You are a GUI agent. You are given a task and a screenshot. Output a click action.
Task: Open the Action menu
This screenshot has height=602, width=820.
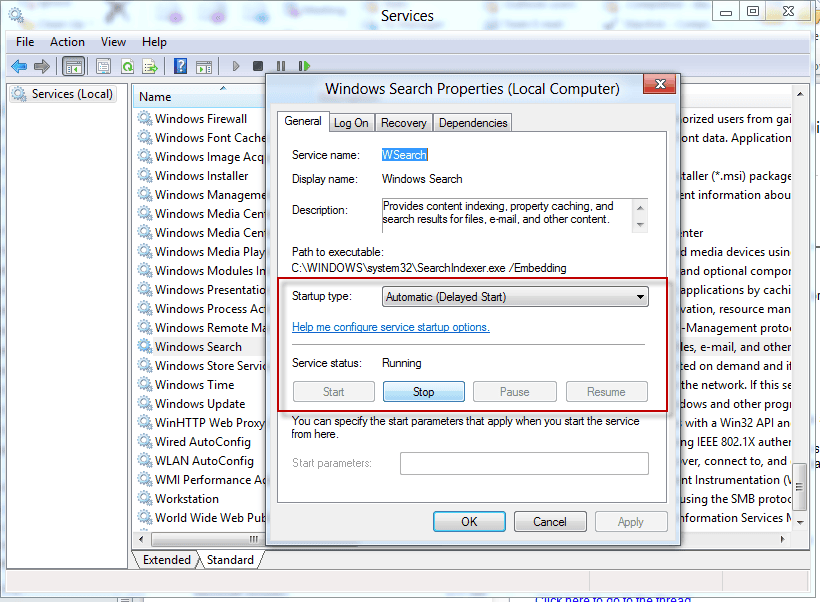(67, 42)
